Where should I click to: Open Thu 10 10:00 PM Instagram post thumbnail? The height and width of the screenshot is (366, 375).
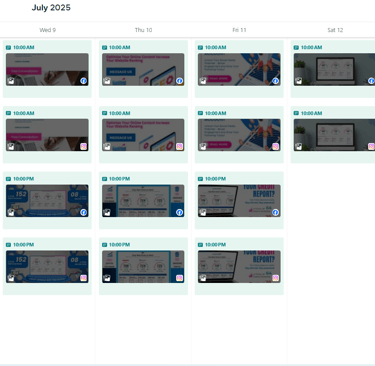pos(143,267)
